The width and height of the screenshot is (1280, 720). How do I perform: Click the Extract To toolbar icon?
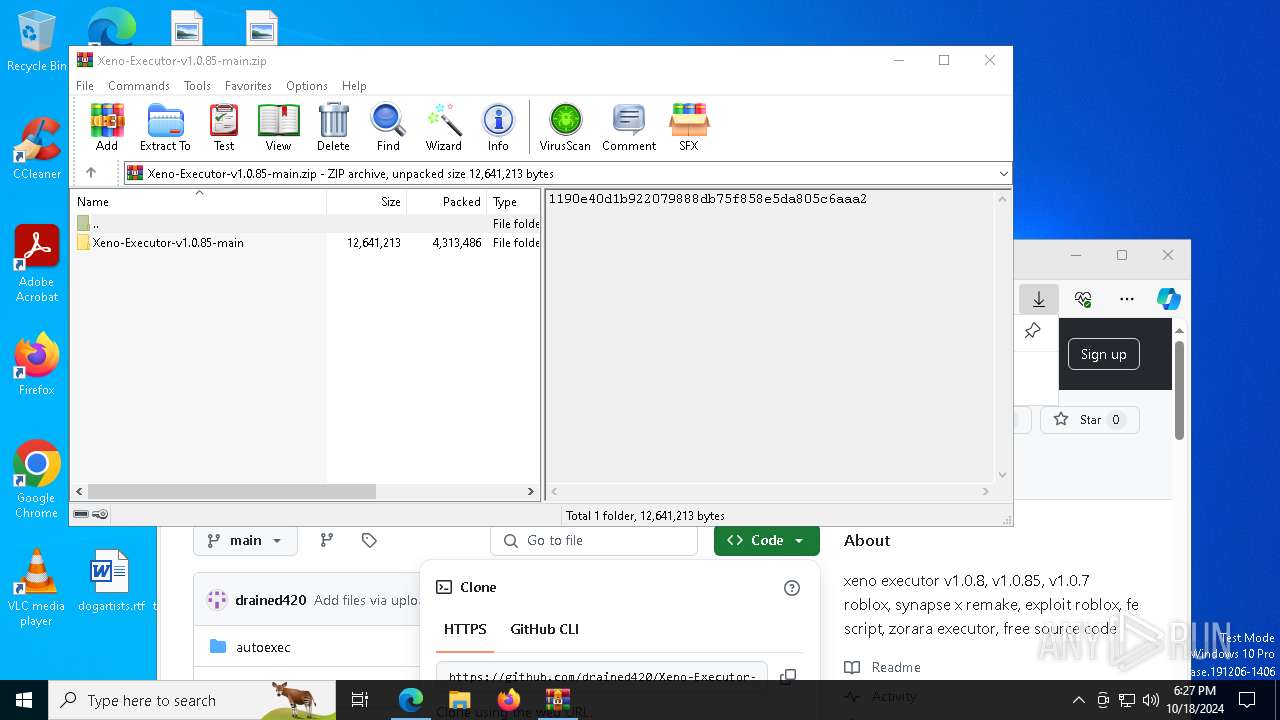pyautogui.click(x=165, y=127)
